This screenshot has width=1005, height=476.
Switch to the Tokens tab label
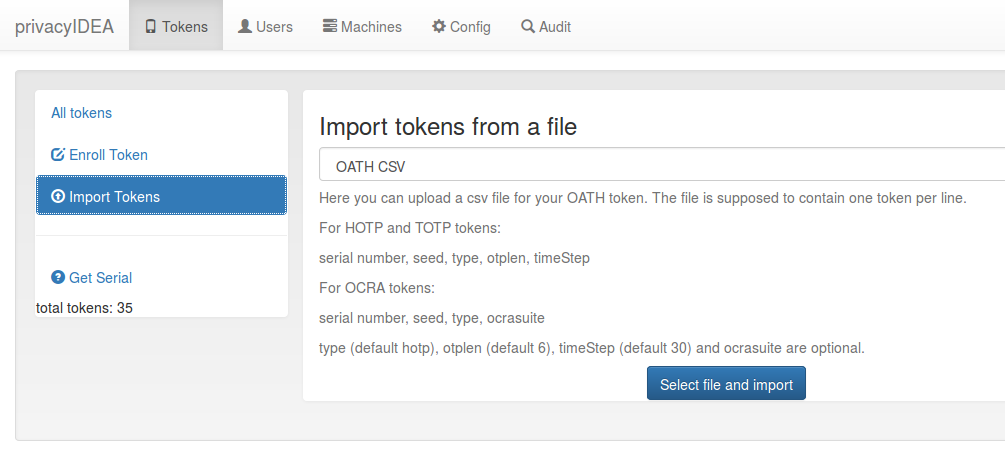[185, 27]
